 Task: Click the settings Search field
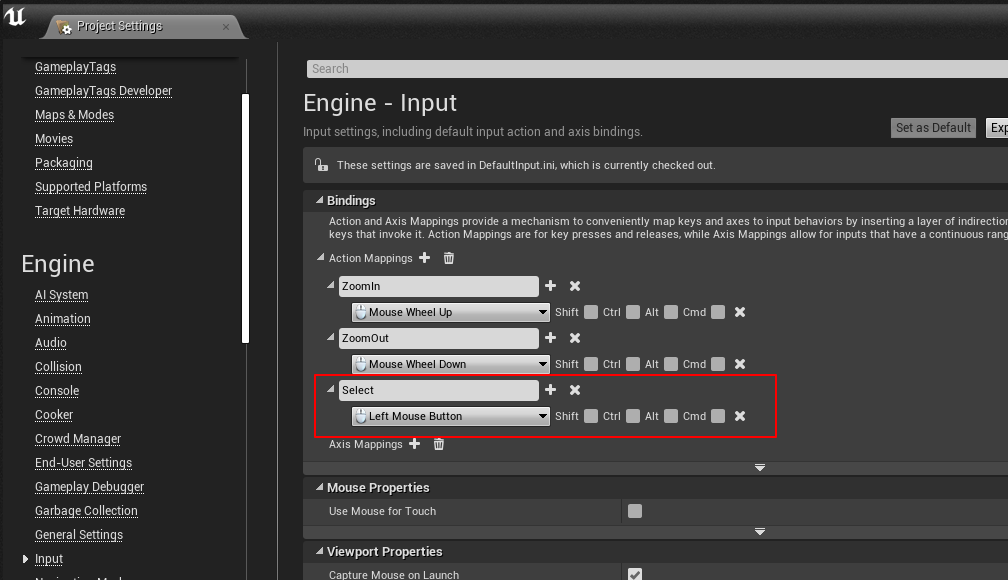point(657,69)
